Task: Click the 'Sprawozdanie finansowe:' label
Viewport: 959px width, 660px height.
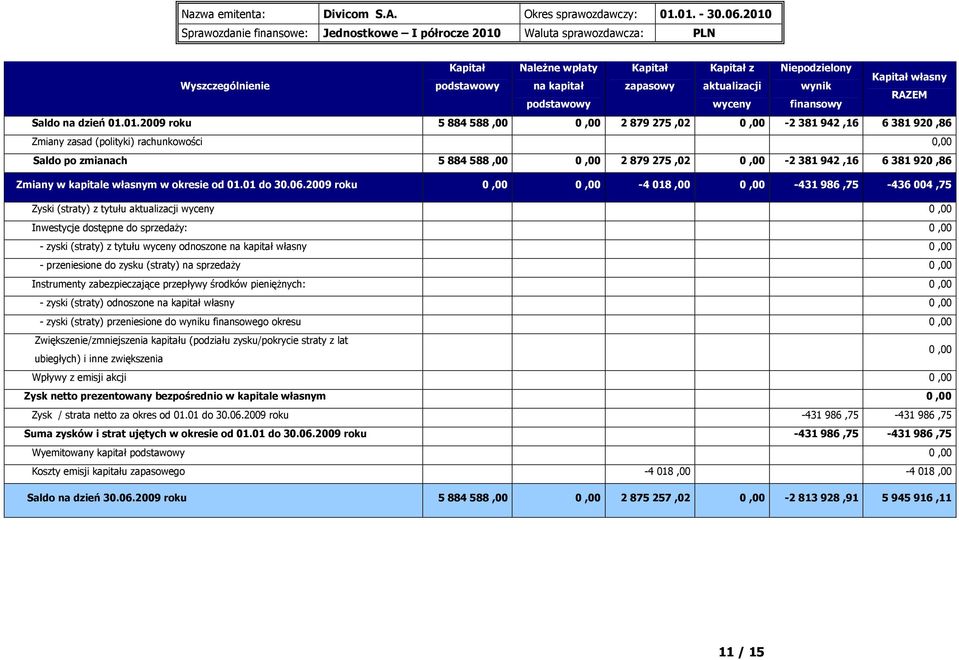Action: click(x=245, y=33)
